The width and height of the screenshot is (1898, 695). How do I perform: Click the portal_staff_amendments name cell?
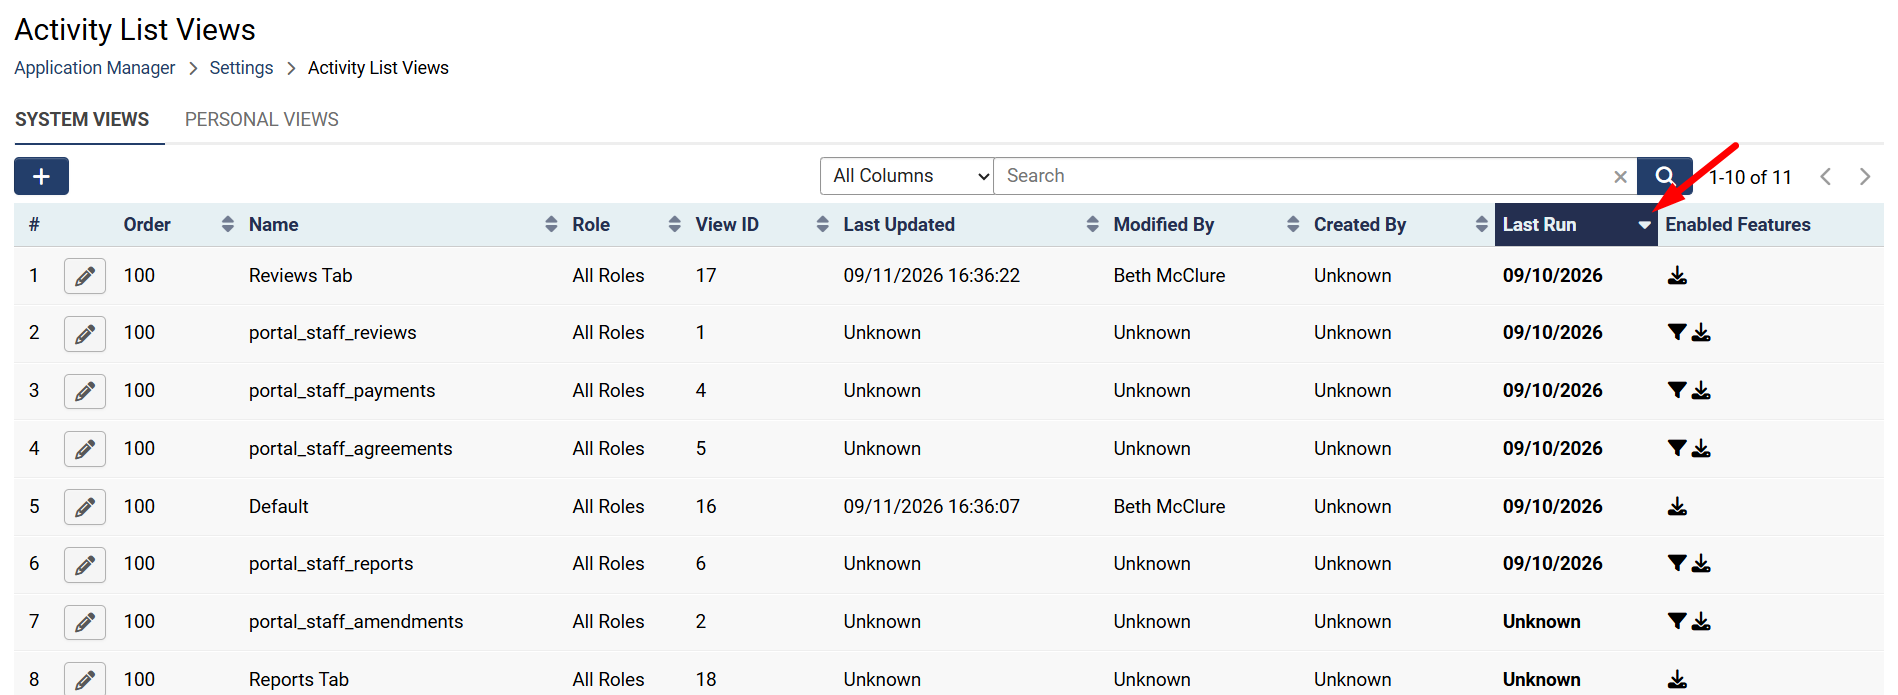click(356, 622)
